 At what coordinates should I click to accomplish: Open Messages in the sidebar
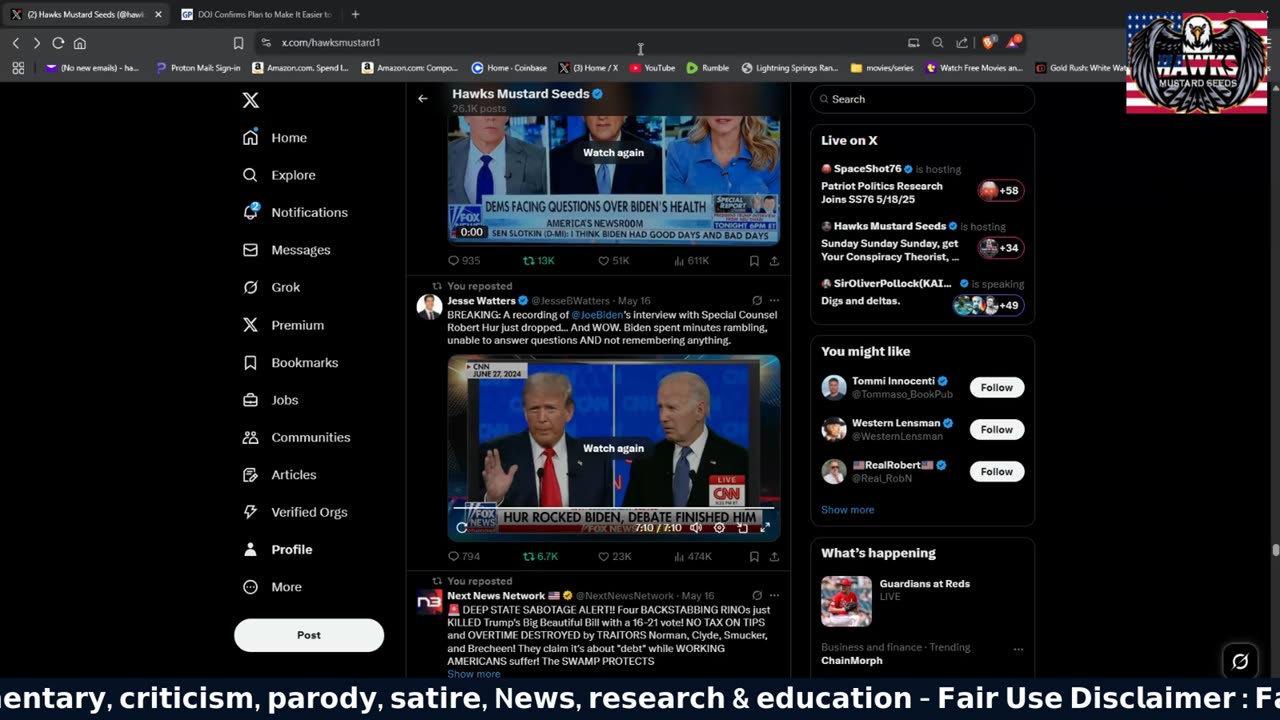pos(287,250)
